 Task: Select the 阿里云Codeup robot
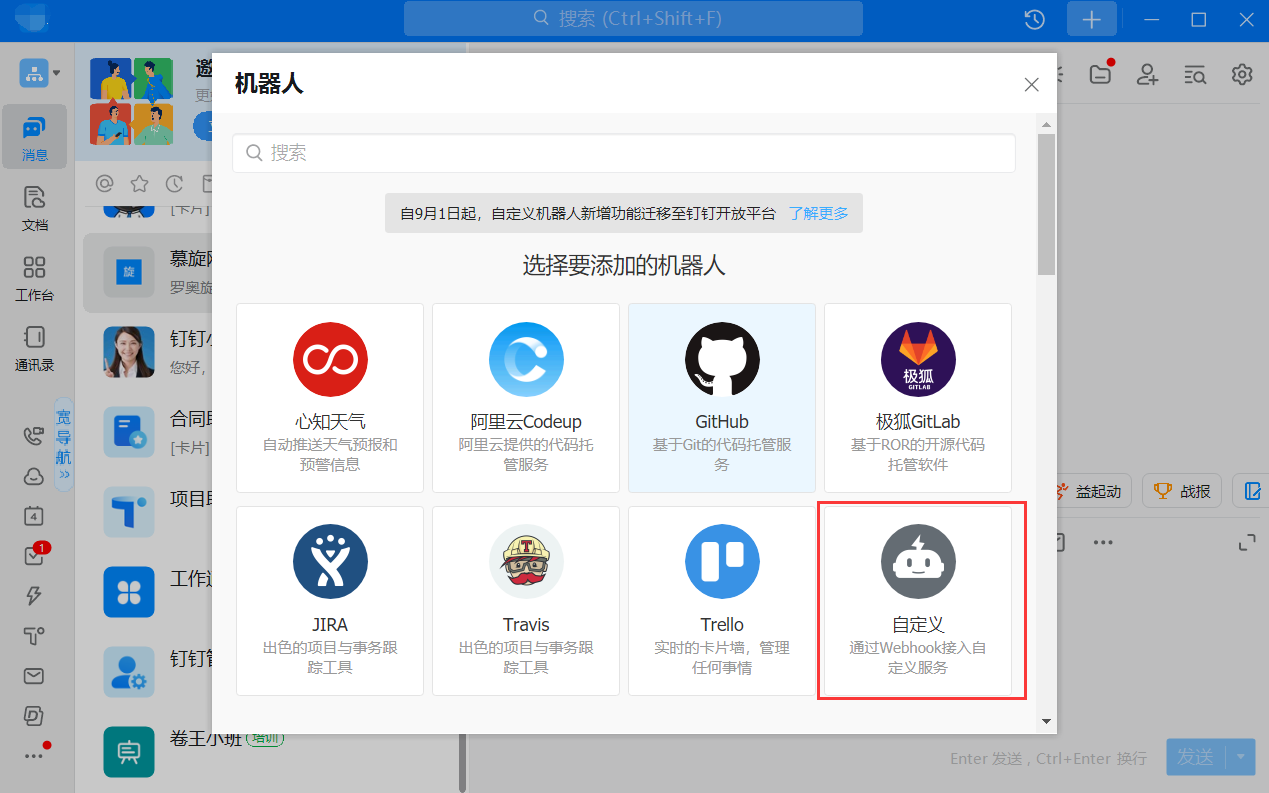[526, 398]
